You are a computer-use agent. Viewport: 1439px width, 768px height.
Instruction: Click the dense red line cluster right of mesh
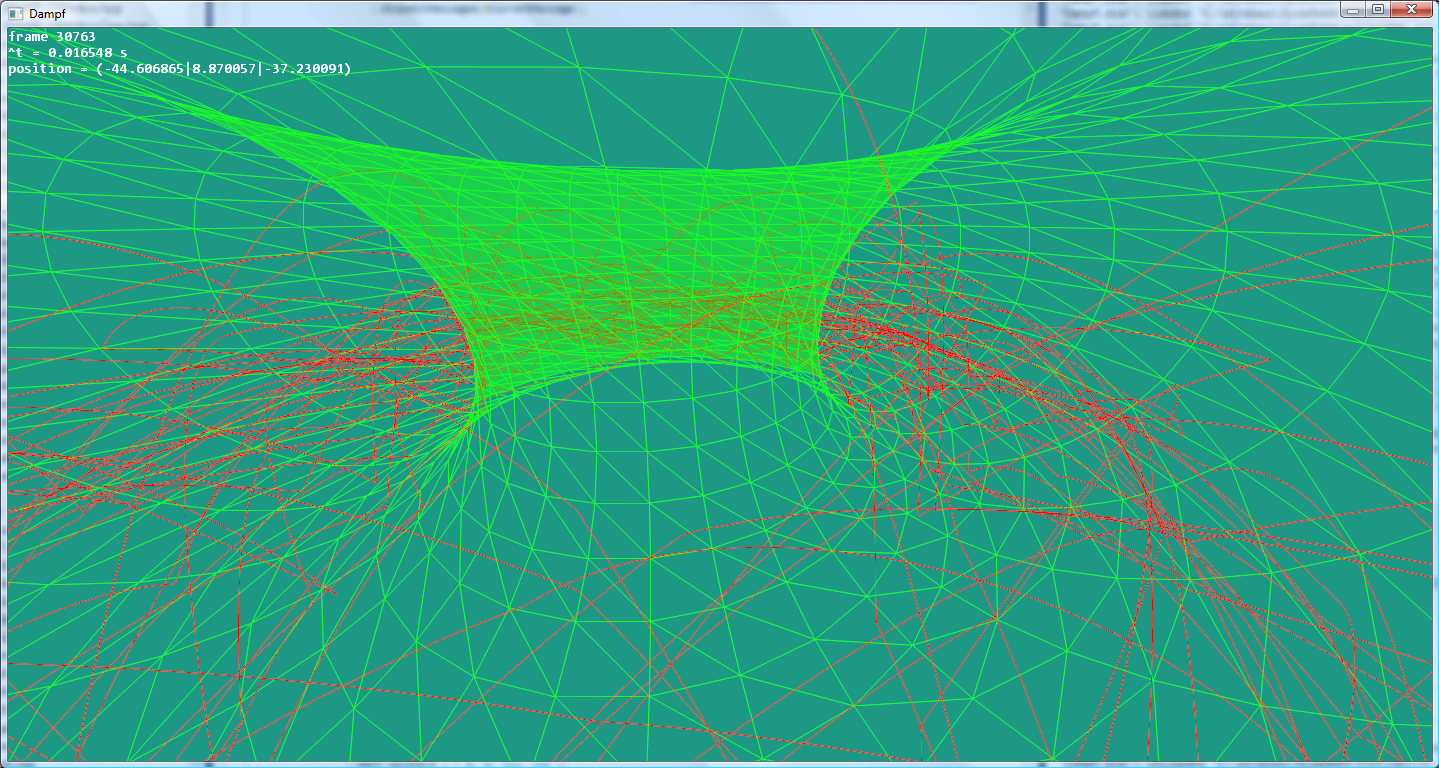(x=900, y=340)
